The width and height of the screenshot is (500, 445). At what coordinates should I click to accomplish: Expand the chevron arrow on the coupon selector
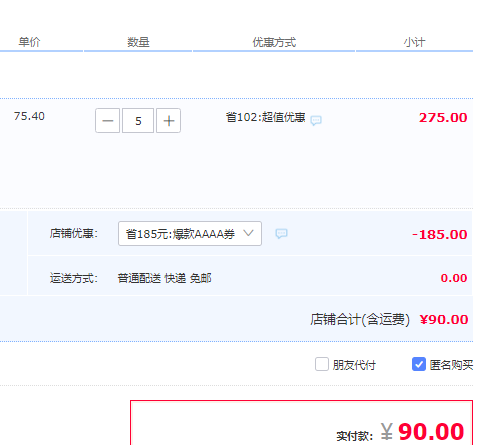pos(248,233)
